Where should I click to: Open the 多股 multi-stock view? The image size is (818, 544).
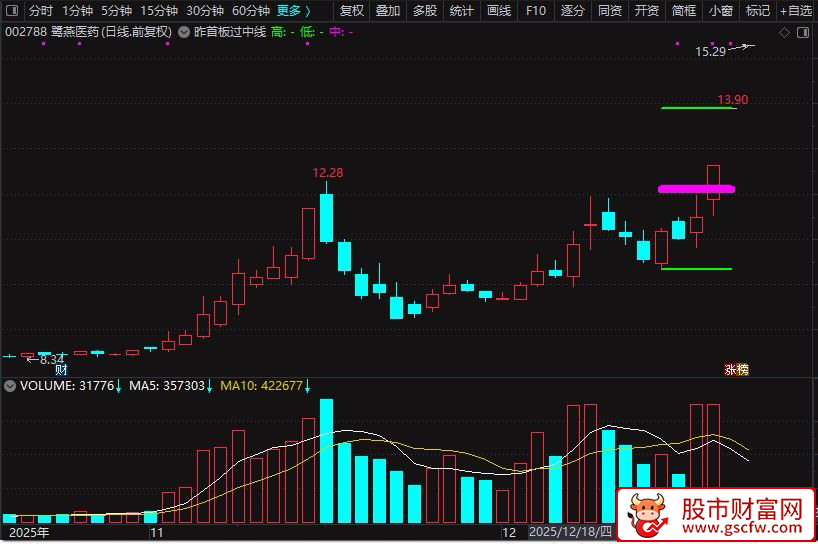425,10
